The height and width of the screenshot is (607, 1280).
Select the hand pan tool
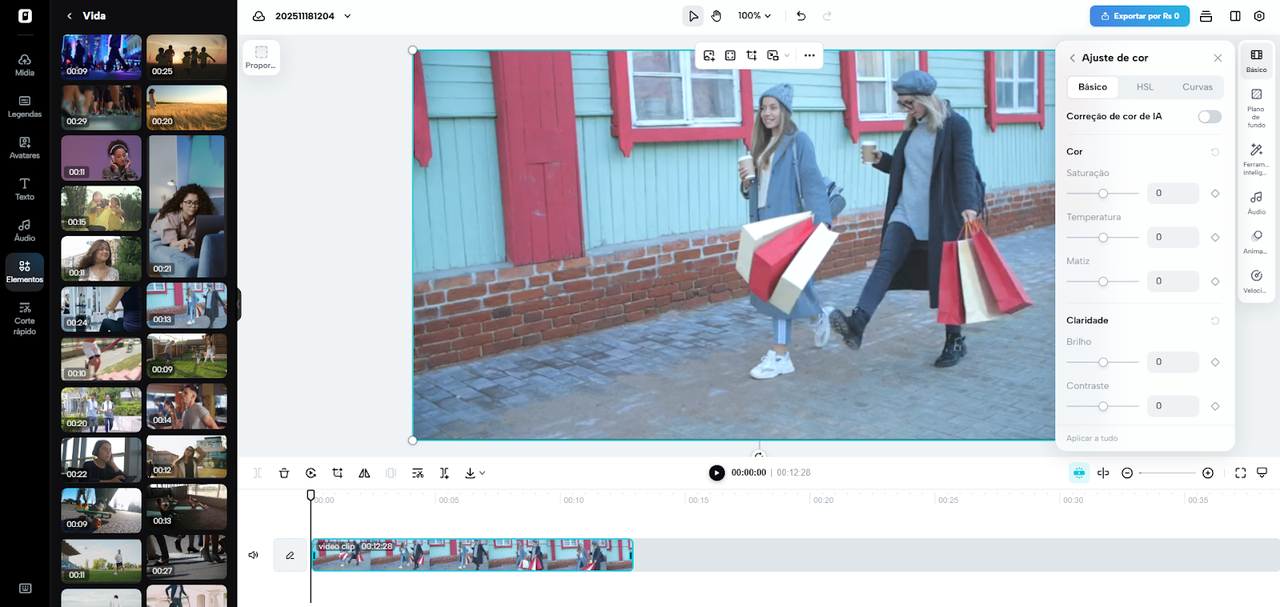click(716, 16)
